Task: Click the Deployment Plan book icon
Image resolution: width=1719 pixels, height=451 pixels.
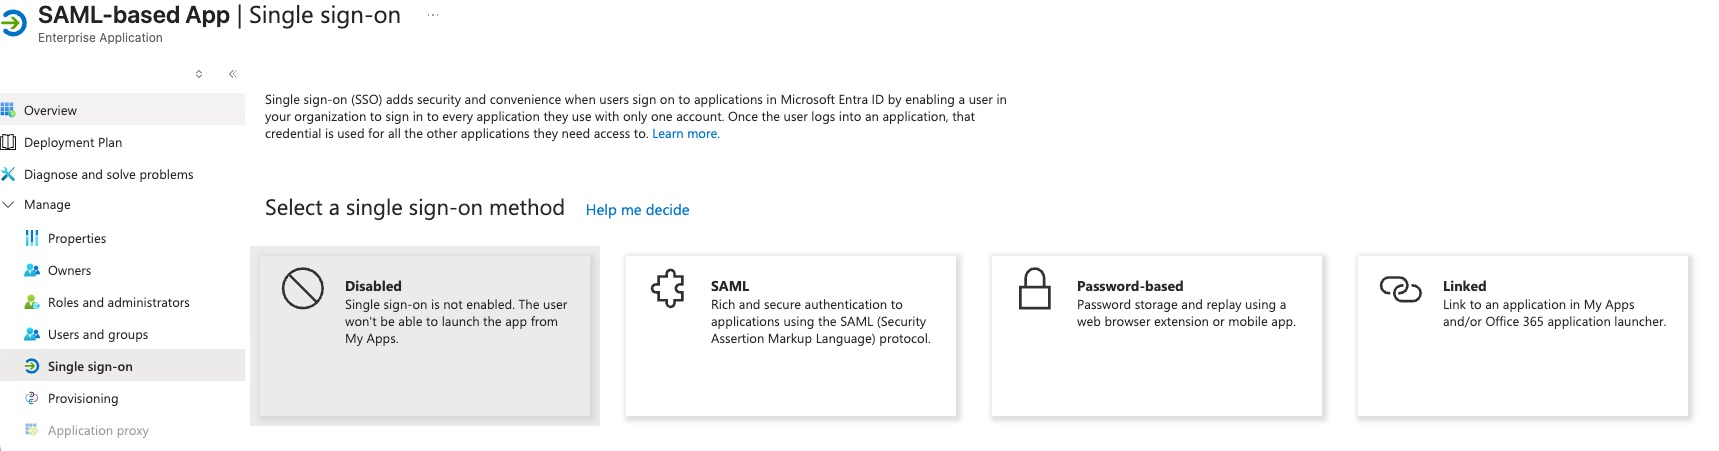Action: pos(8,142)
